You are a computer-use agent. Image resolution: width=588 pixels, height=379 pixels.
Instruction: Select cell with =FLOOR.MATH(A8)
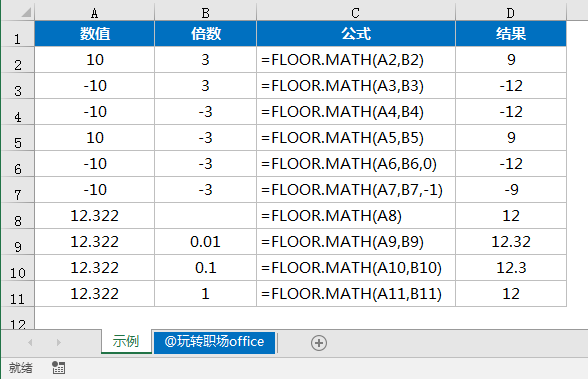point(356,216)
